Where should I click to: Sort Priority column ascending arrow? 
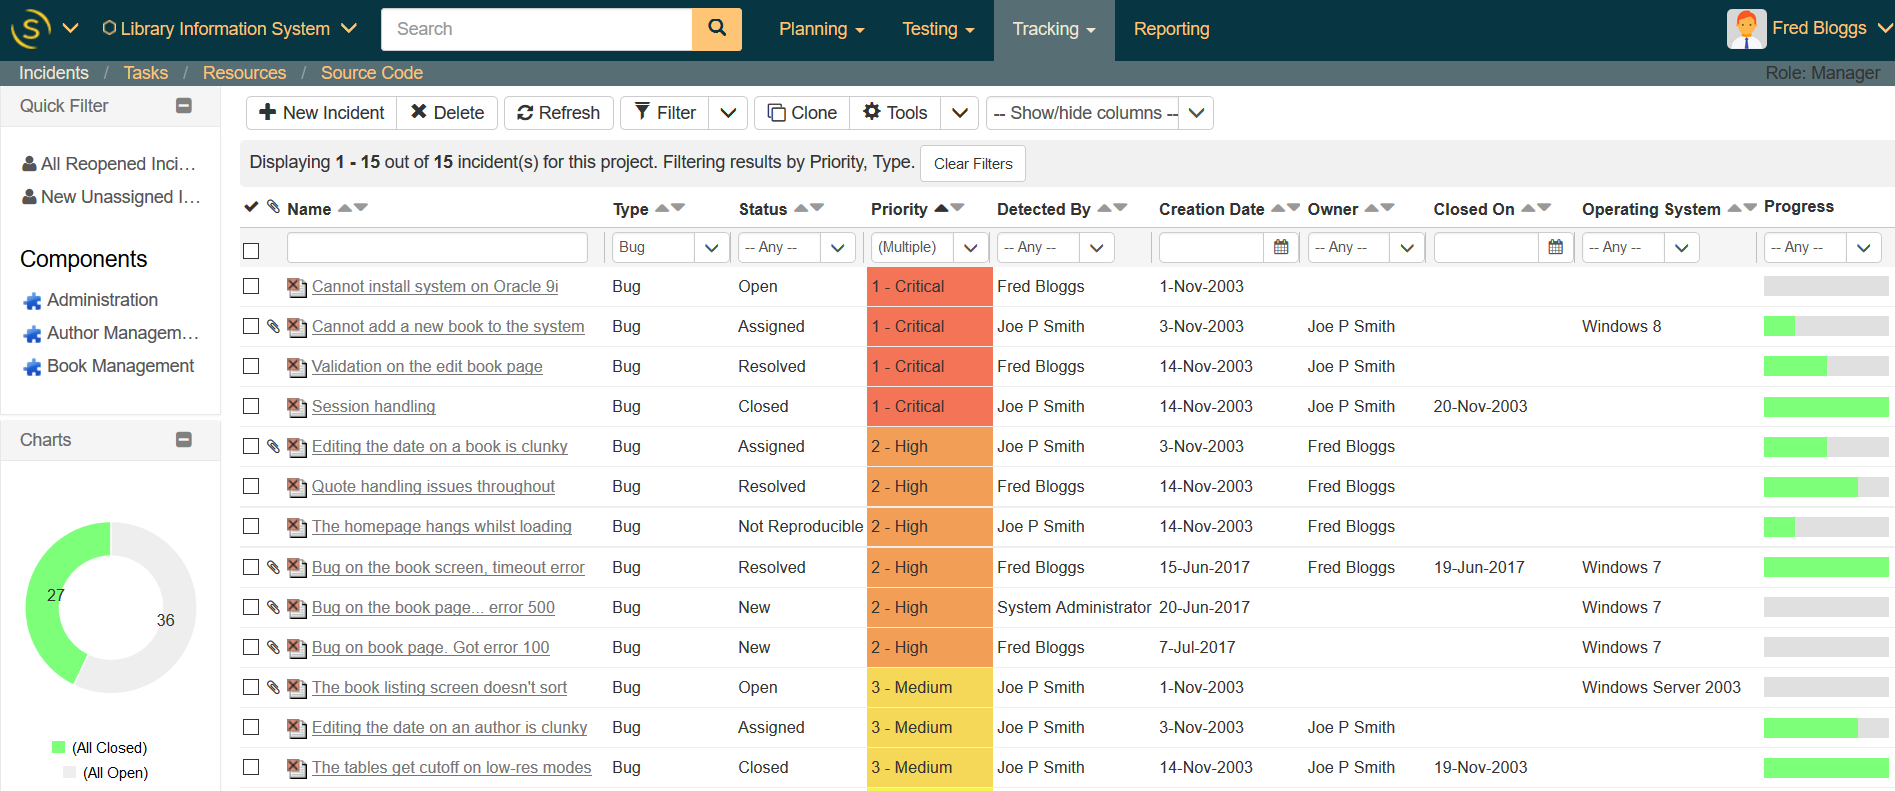941,207
